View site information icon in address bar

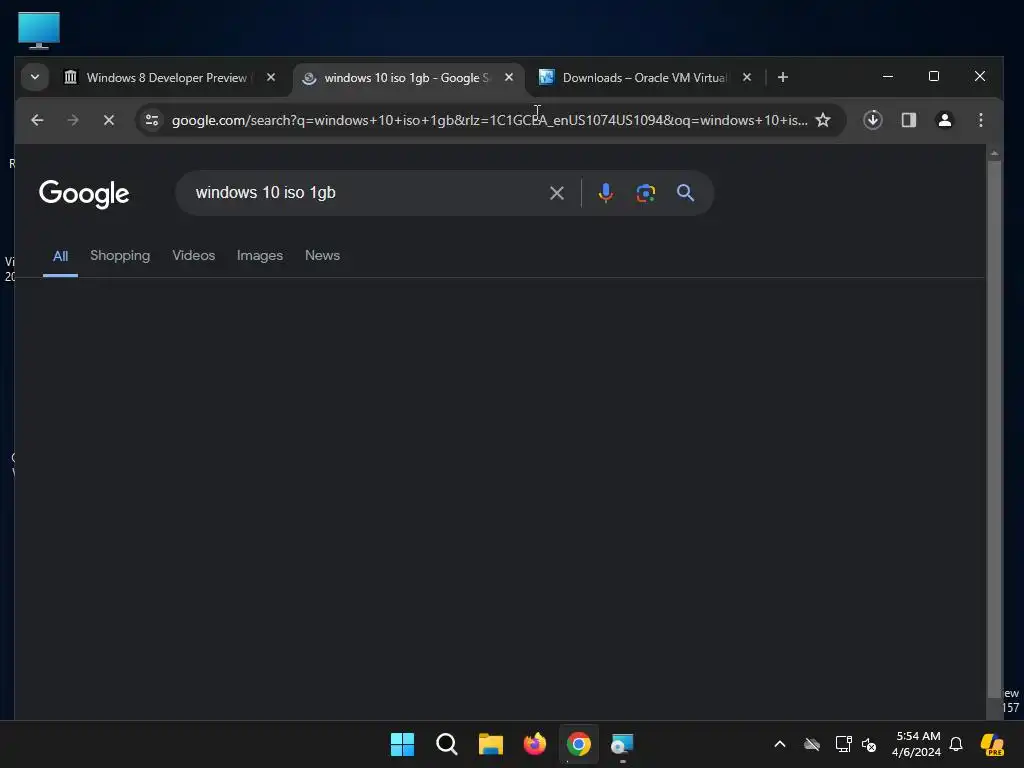pos(152,120)
